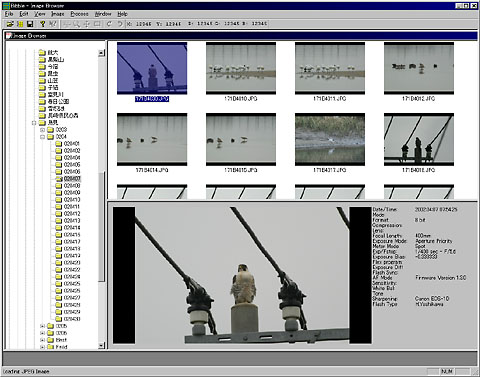The width and height of the screenshot is (480, 377).
Task: Select folder 020430 in the tree
Action: pyautogui.click(x=72, y=319)
